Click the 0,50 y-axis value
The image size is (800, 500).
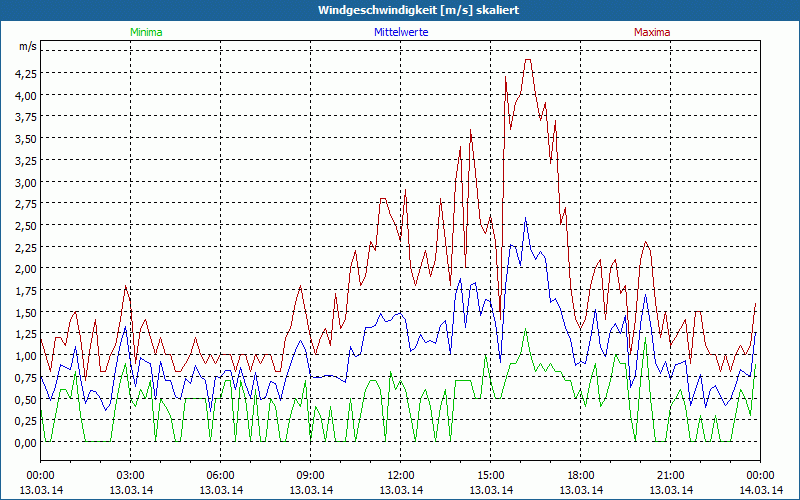click(x=26, y=399)
